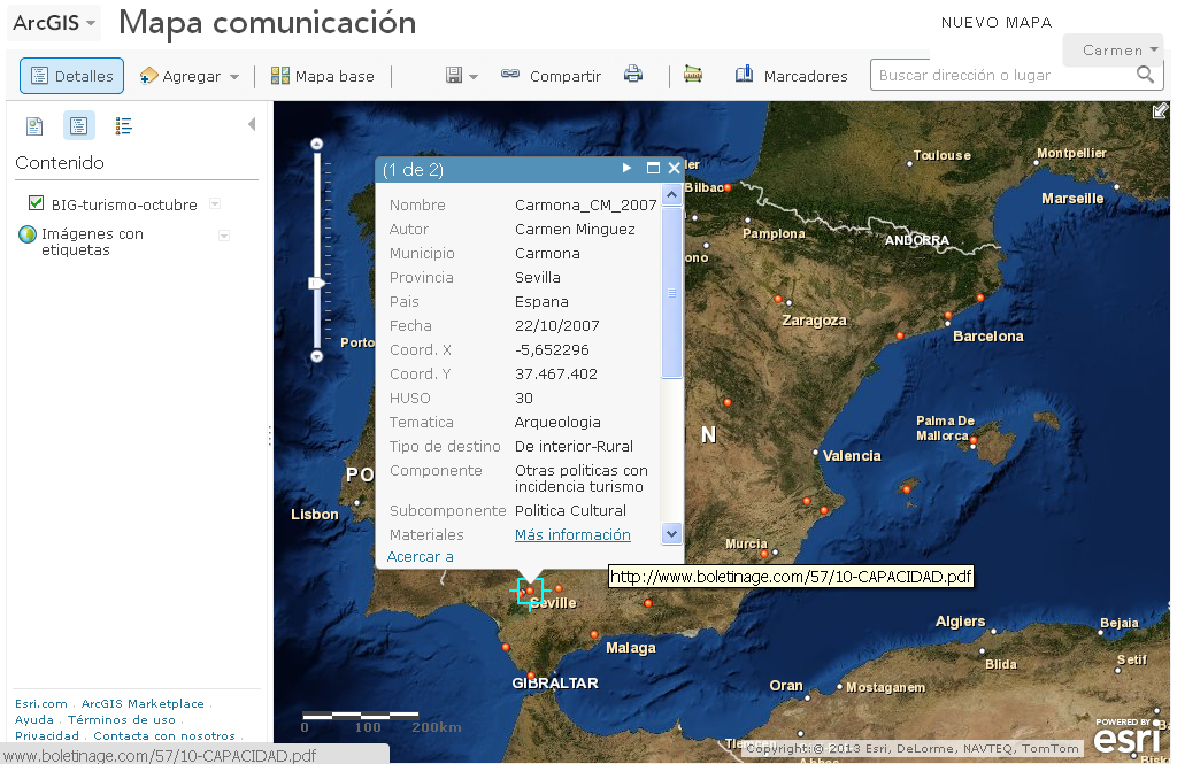
Task: Open the Compartir share option
Action: (551, 76)
